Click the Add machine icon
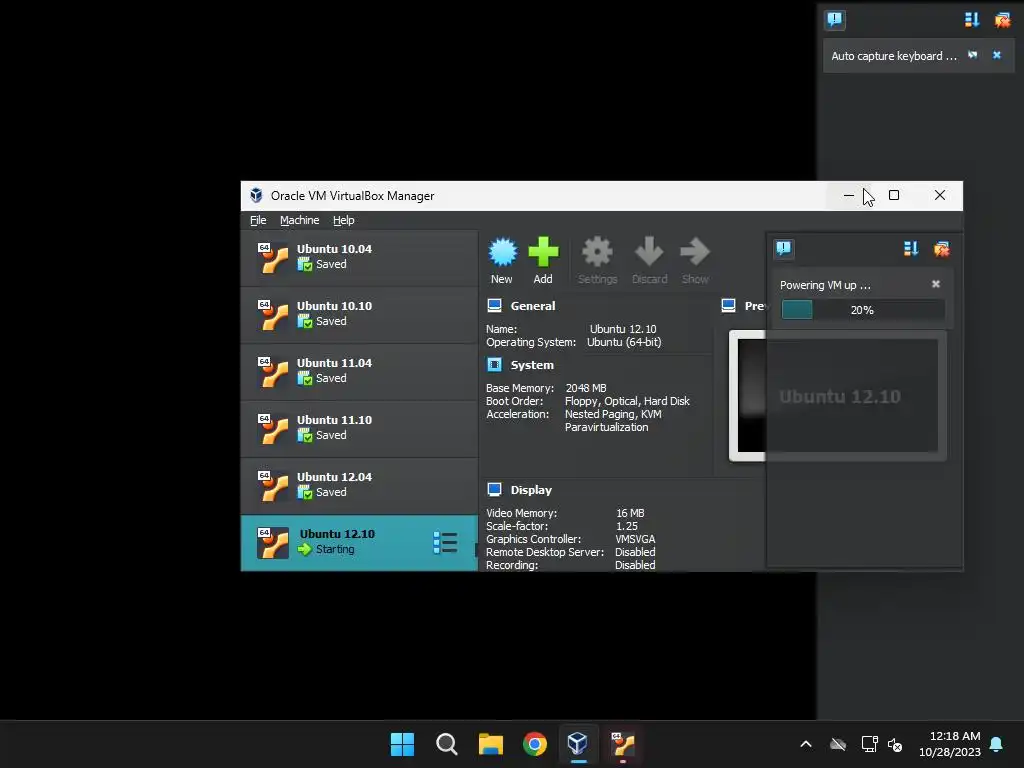1024x768 pixels. tap(543, 252)
